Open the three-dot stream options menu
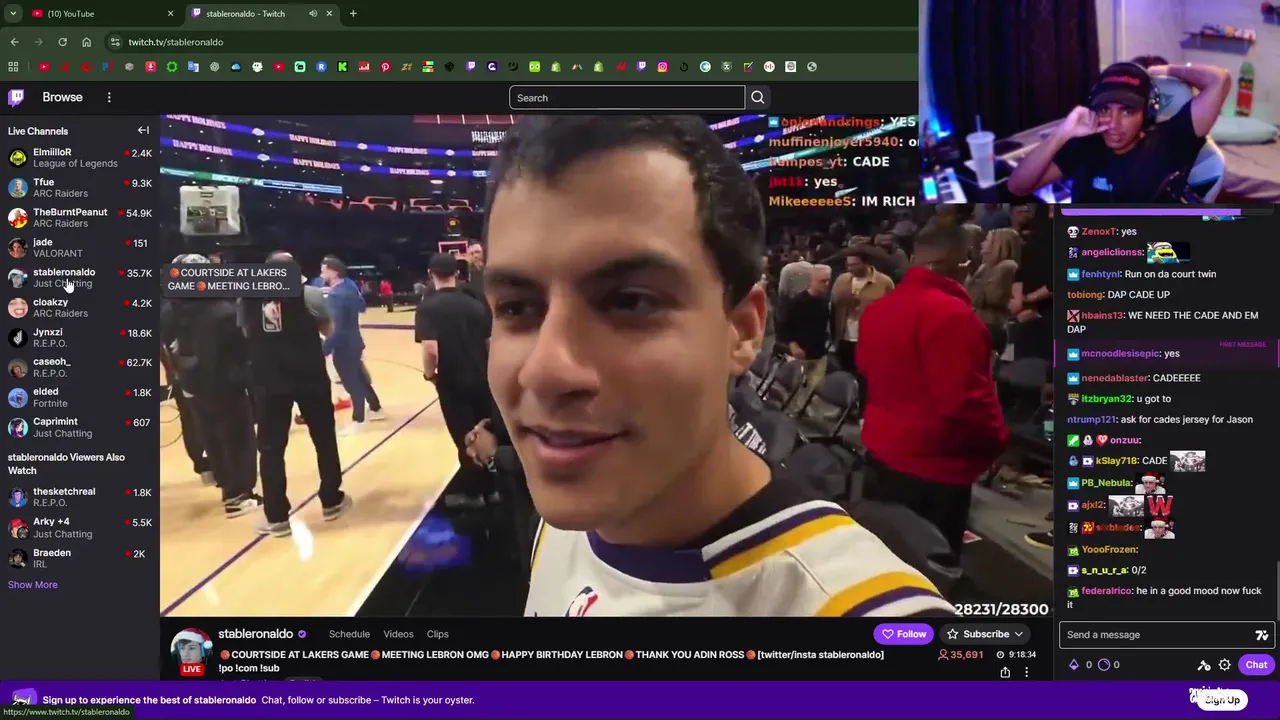Viewport: 1280px width, 720px height. click(x=1026, y=672)
